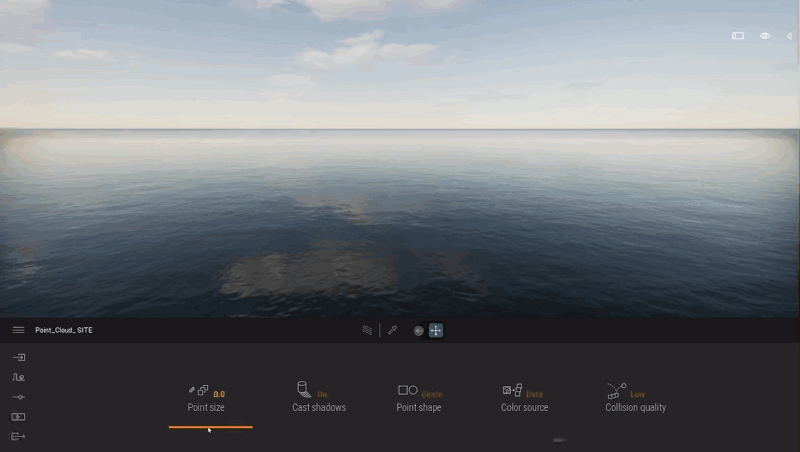Viewport: 800px width, 452px height.
Task: Select the Point_Cloud_SITE object name
Action: click(x=64, y=330)
